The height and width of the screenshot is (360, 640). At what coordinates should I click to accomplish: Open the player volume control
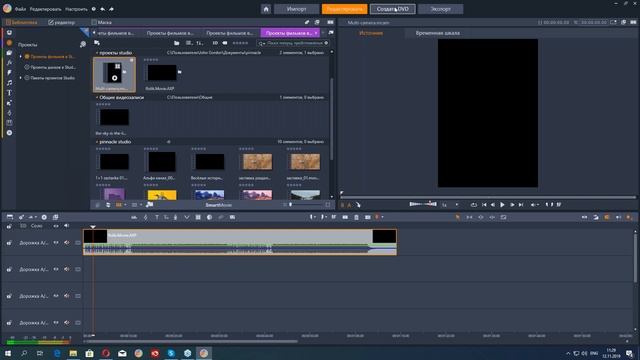[x=534, y=205]
